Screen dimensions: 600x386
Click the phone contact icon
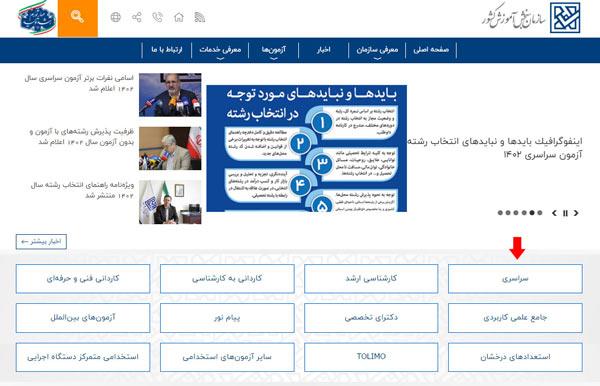tap(158, 17)
